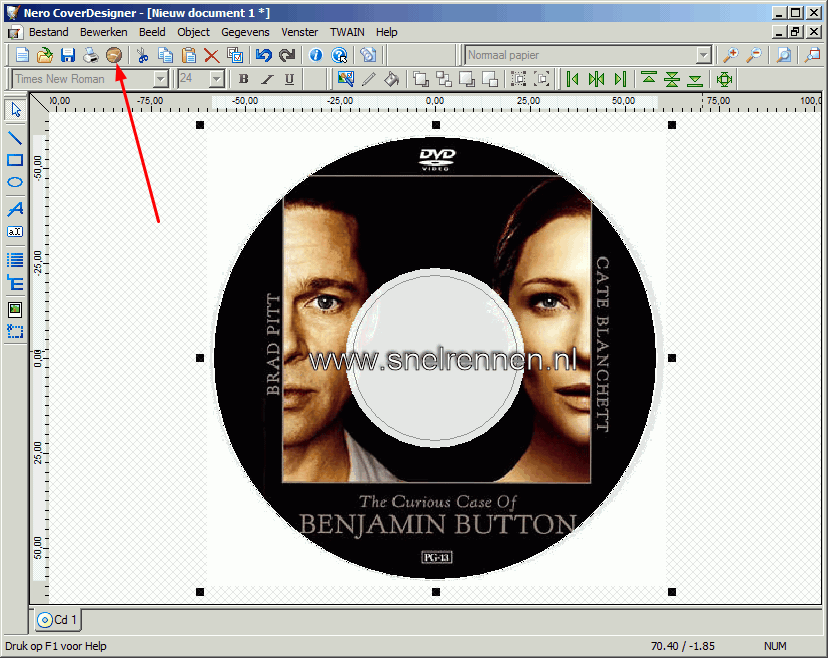The width and height of the screenshot is (828, 658).
Task: Choose the arrow selection tool
Action: (15, 110)
